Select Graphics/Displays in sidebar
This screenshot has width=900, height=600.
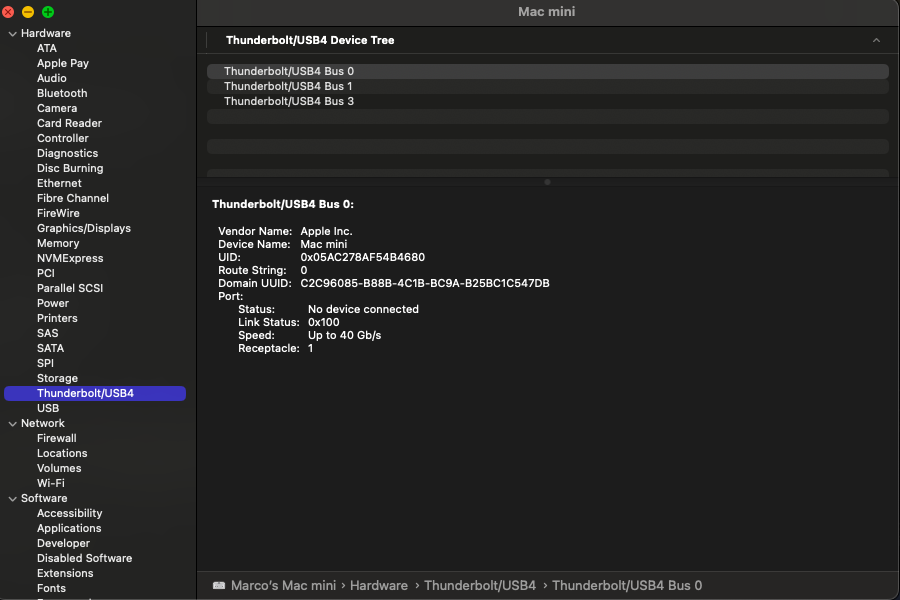click(x=84, y=228)
